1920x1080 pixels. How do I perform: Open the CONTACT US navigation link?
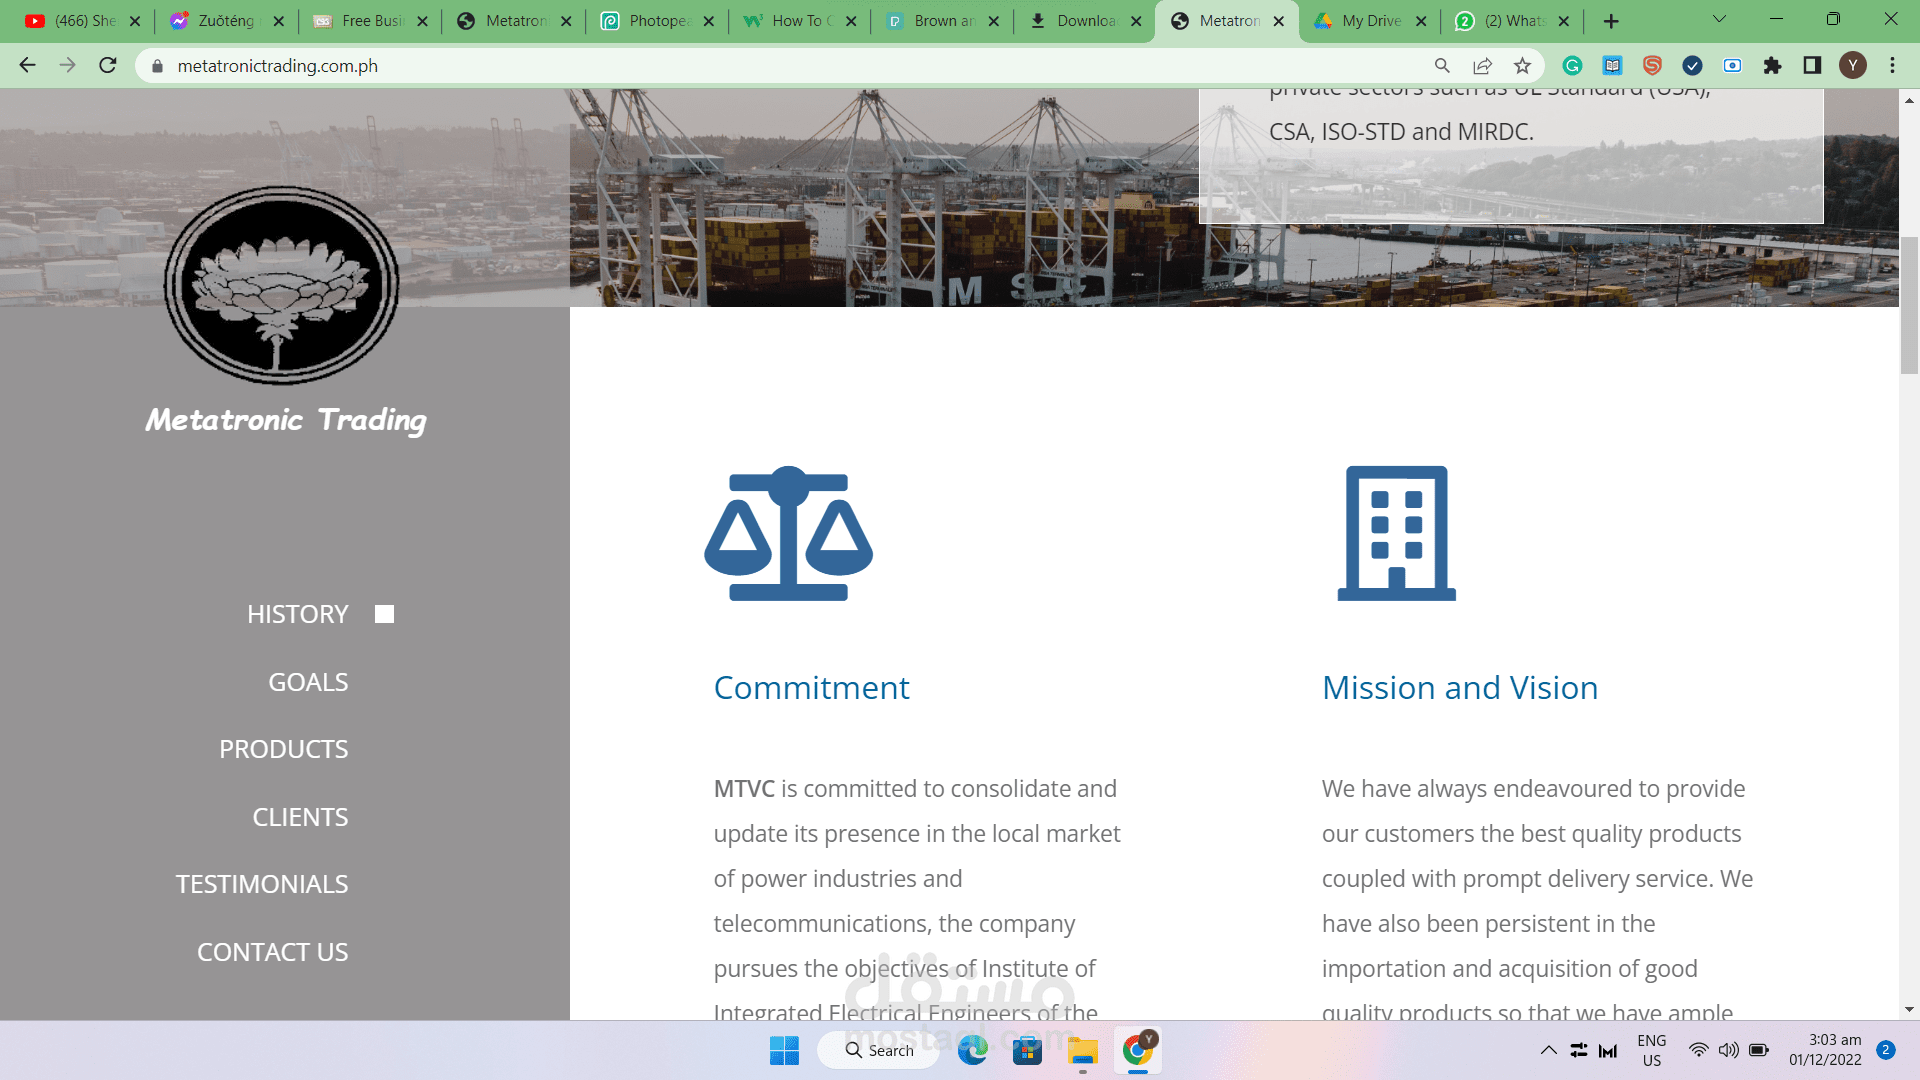click(272, 952)
